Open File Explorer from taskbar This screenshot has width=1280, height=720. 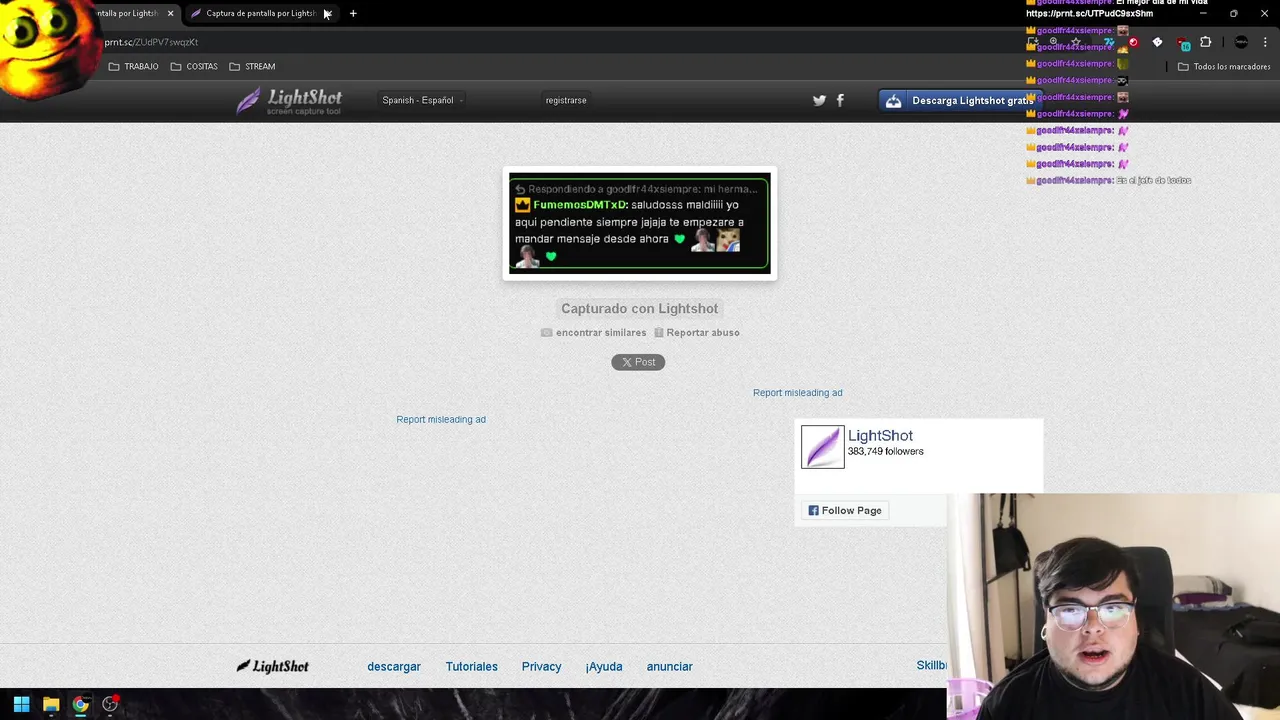click(x=51, y=704)
